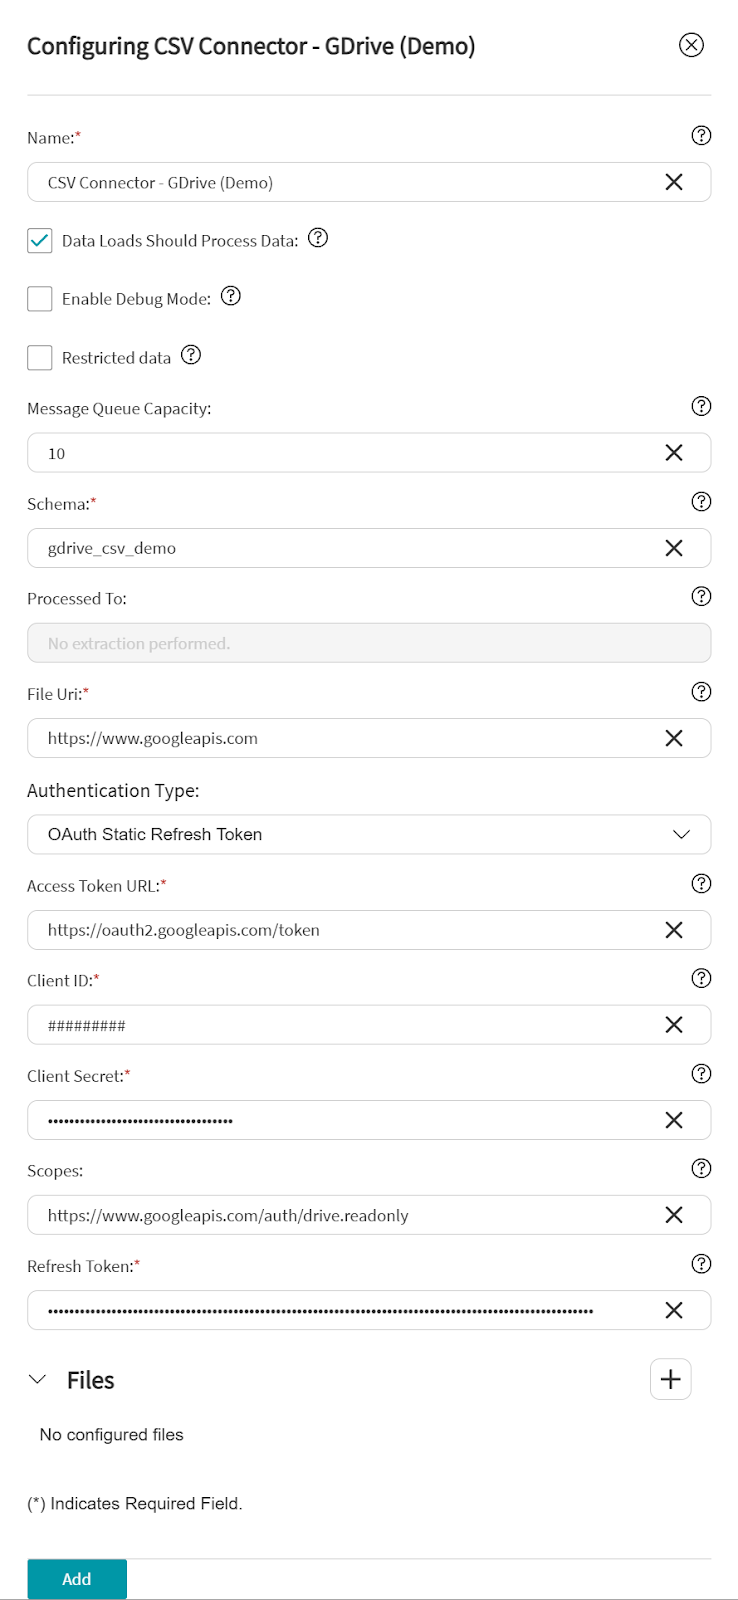Screen dimensions: 738x1600
Task: Open help for the Refresh Token field
Action: coord(701,1264)
